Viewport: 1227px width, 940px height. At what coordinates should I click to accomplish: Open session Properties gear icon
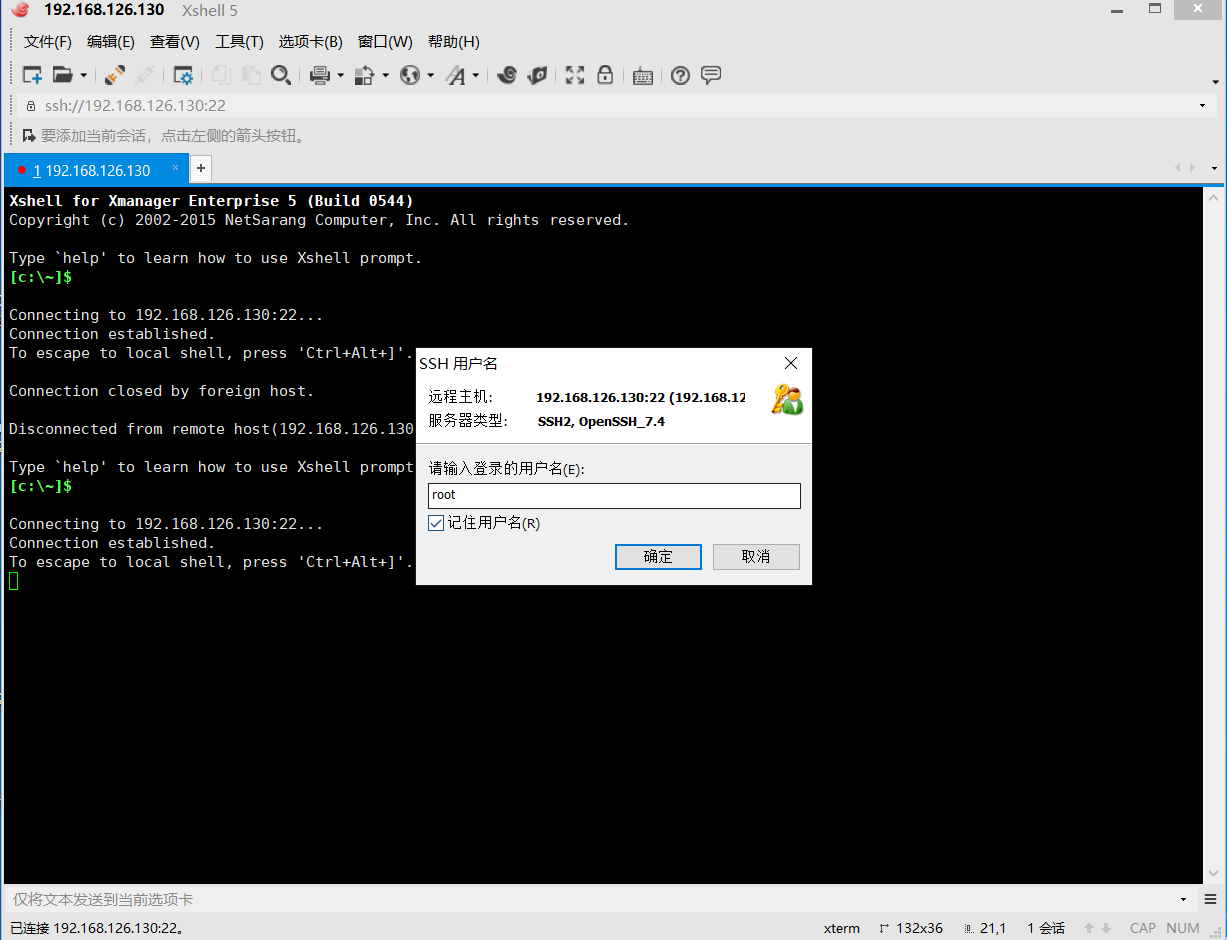pos(183,75)
